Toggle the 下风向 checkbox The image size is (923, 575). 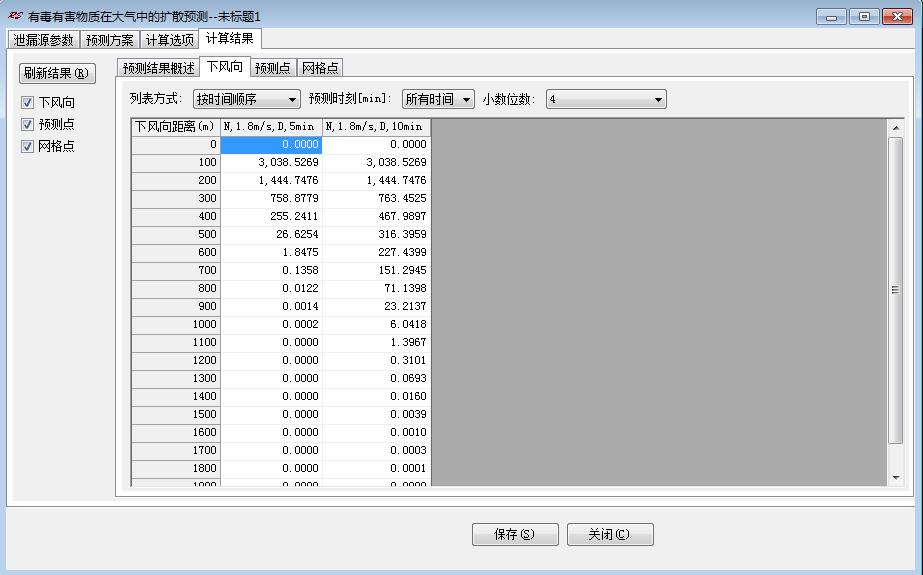point(27,102)
